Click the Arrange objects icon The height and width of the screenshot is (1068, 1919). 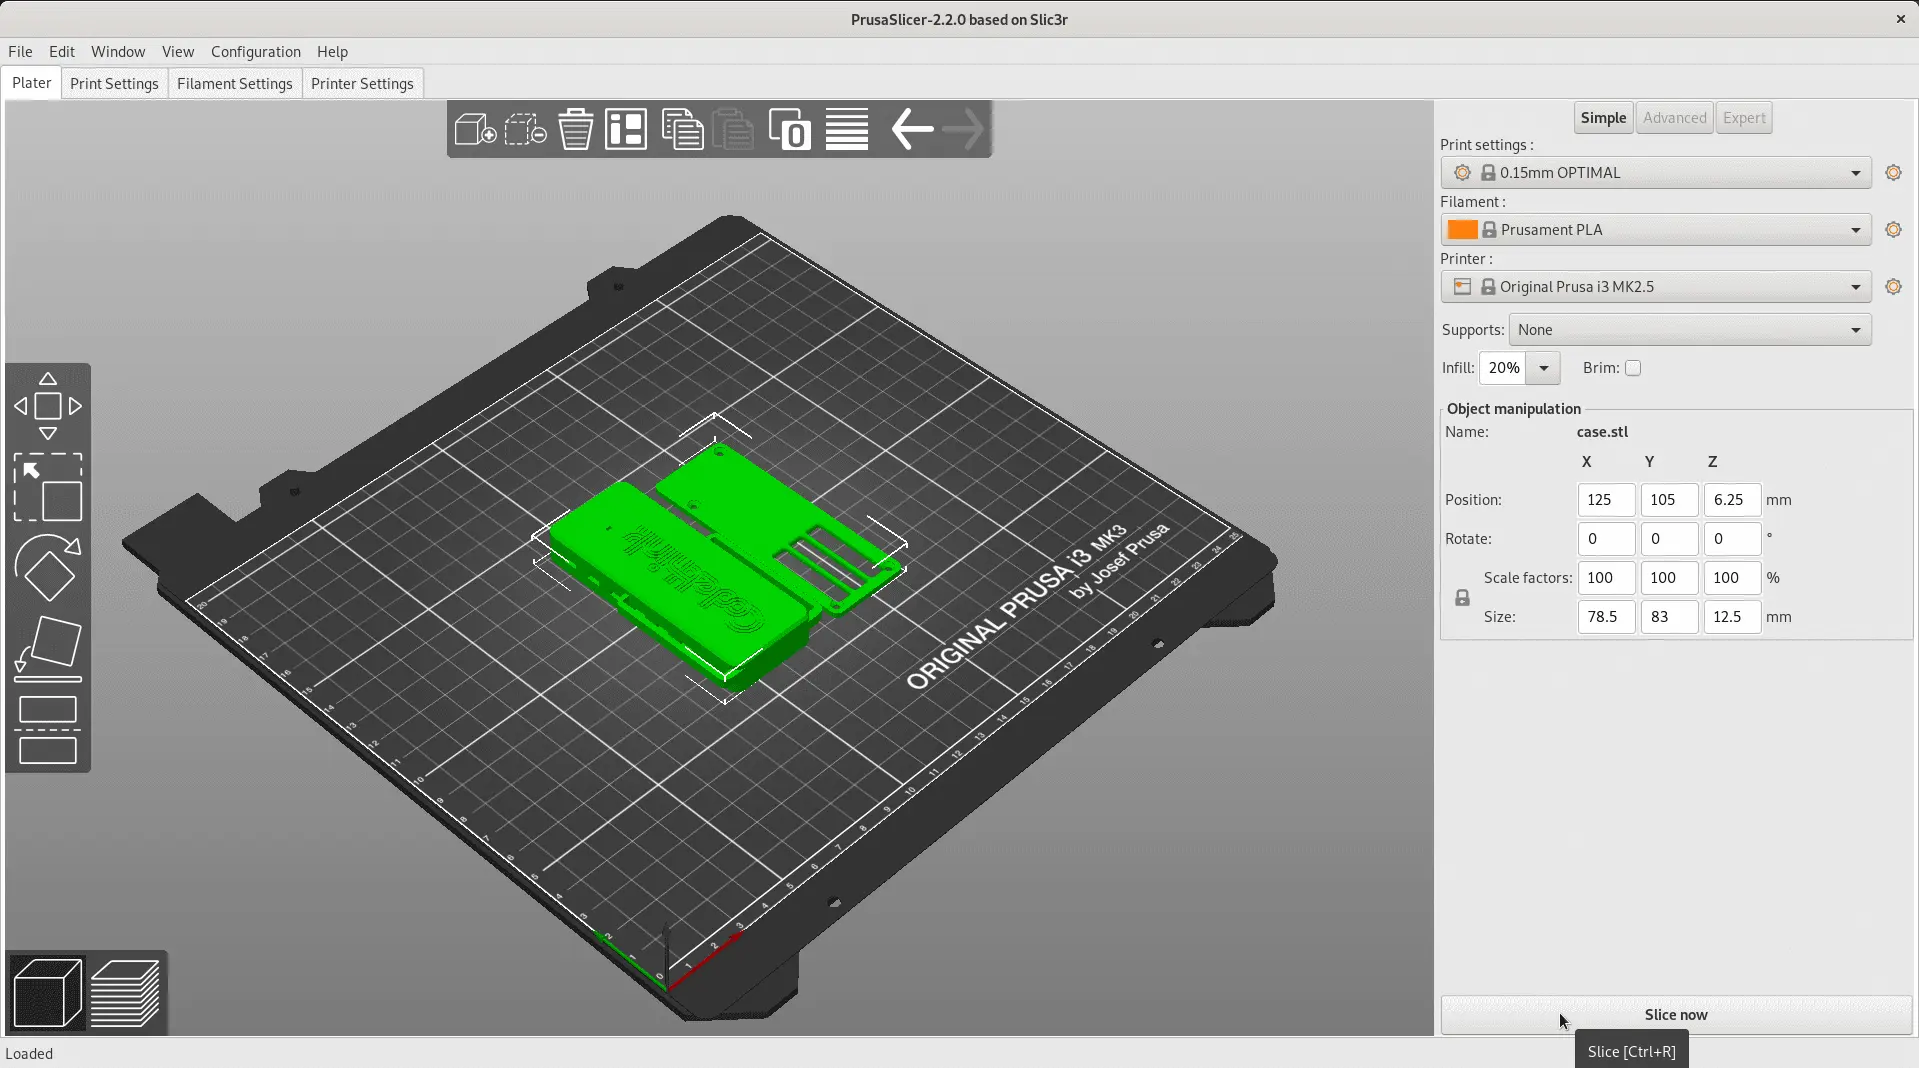pyautogui.click(x=626, y=129)
